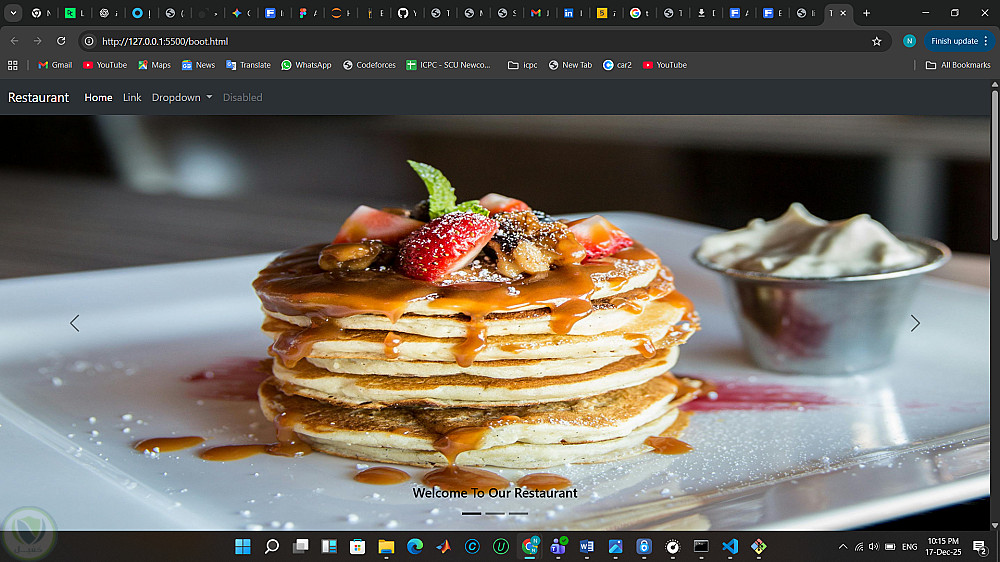The image size is (1000, 562).
Task: View site information icon in address bar
Action: (x=89, y=41)
